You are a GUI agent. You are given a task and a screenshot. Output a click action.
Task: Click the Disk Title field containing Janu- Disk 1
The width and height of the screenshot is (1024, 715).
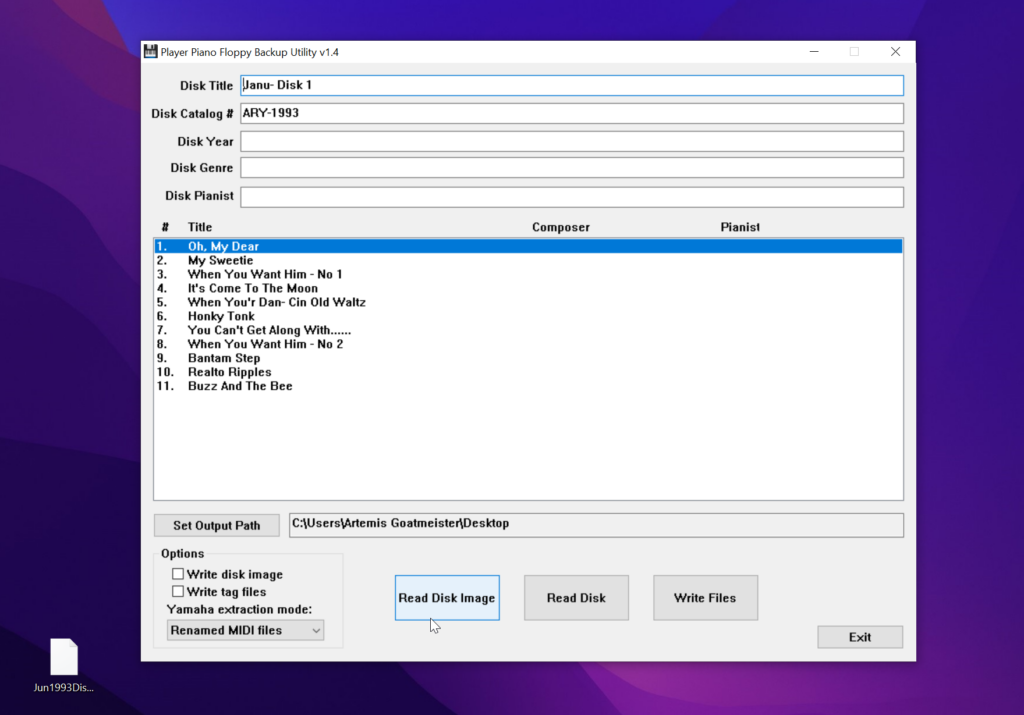[570, 85]
